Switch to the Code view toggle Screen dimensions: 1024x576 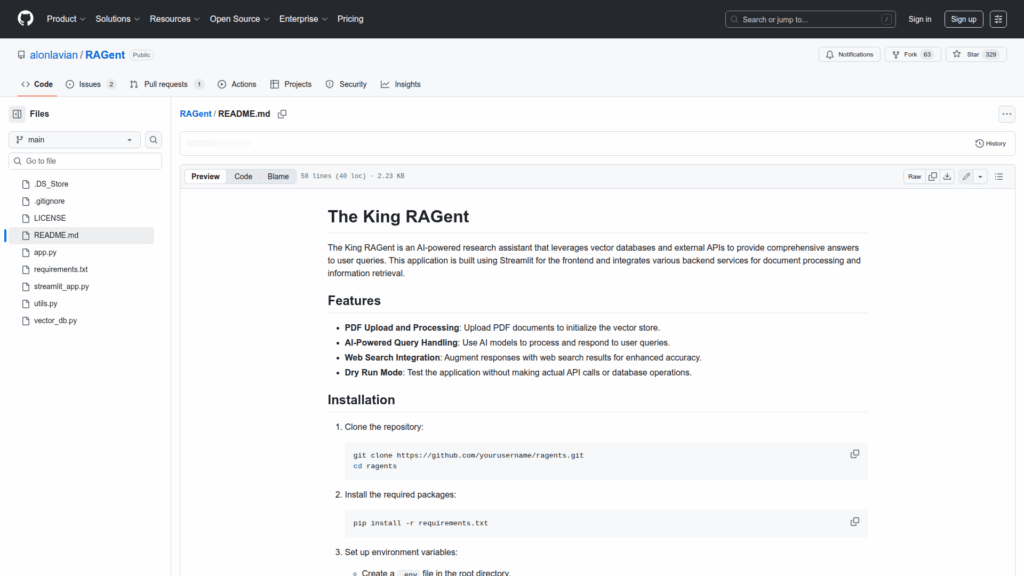point(243,176)
